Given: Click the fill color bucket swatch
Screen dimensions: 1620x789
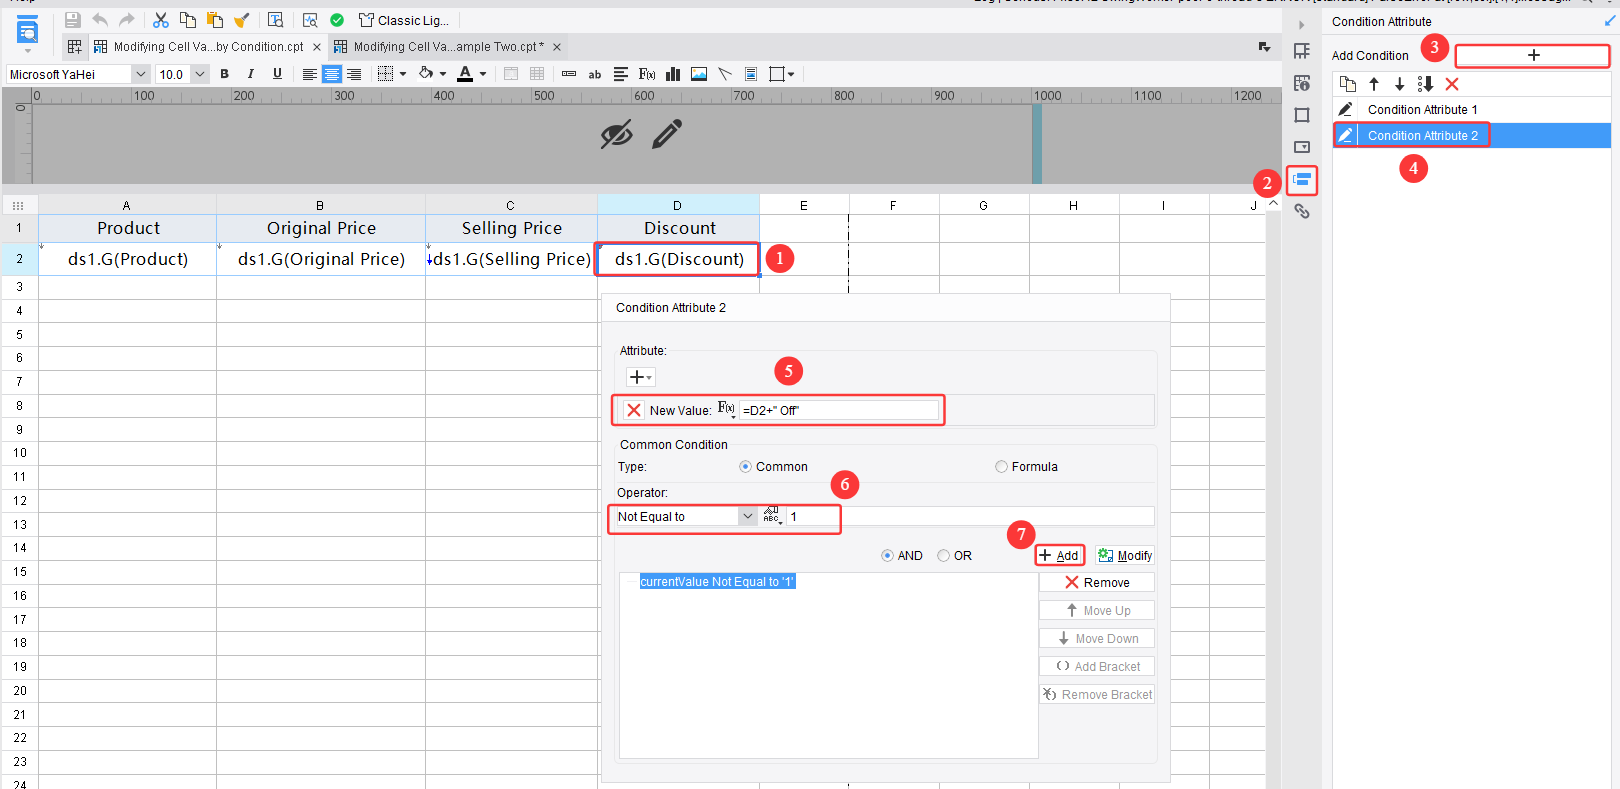Looking at the screenshot, I should click(x=426, y=74).
